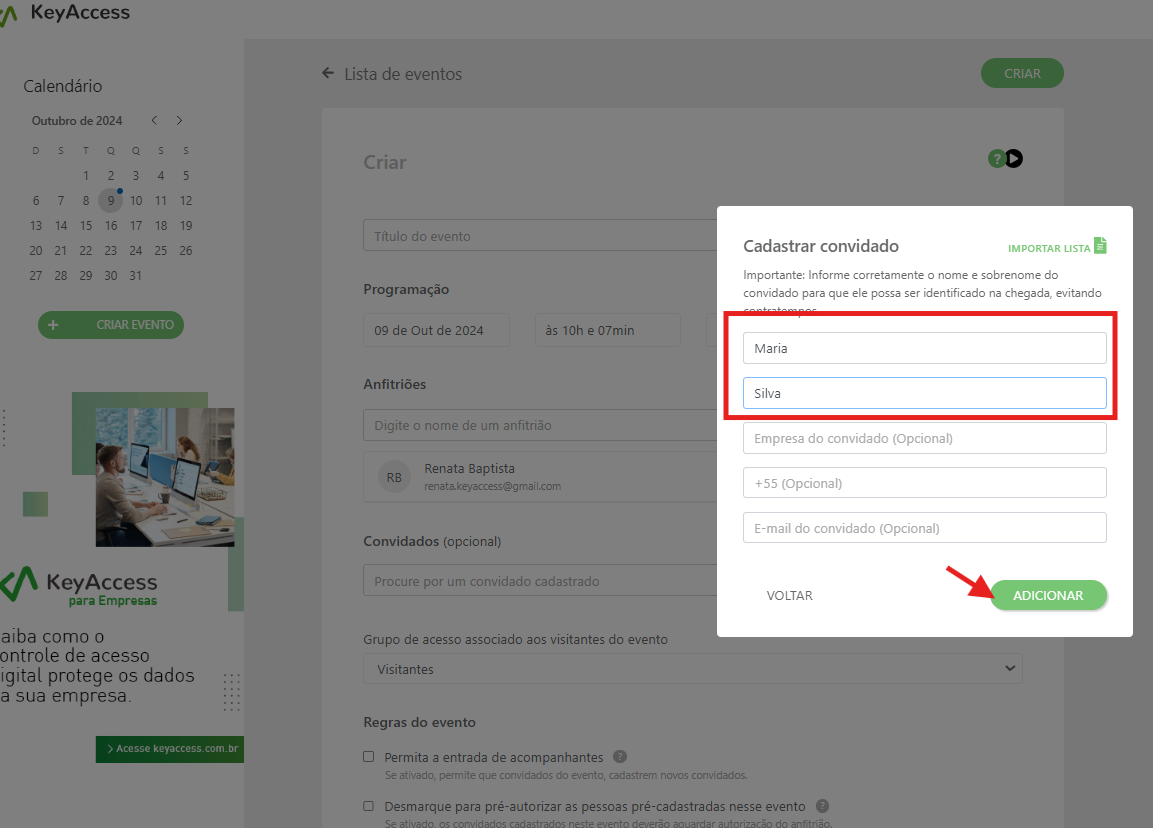Click info icon next to acompanhantes rule
1153x828 pixels.
click(x=620, y=757)
